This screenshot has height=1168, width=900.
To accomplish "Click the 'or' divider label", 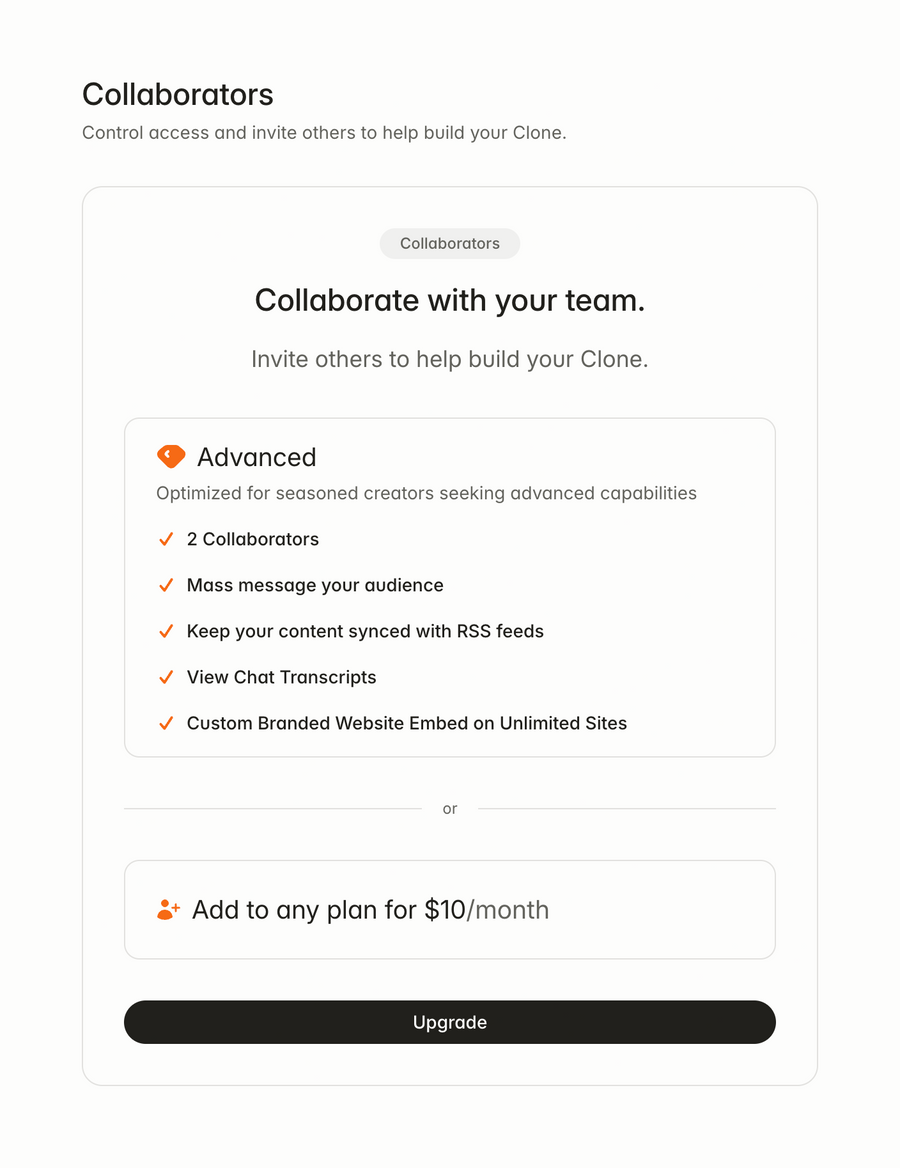I will [x=449, y=808].
